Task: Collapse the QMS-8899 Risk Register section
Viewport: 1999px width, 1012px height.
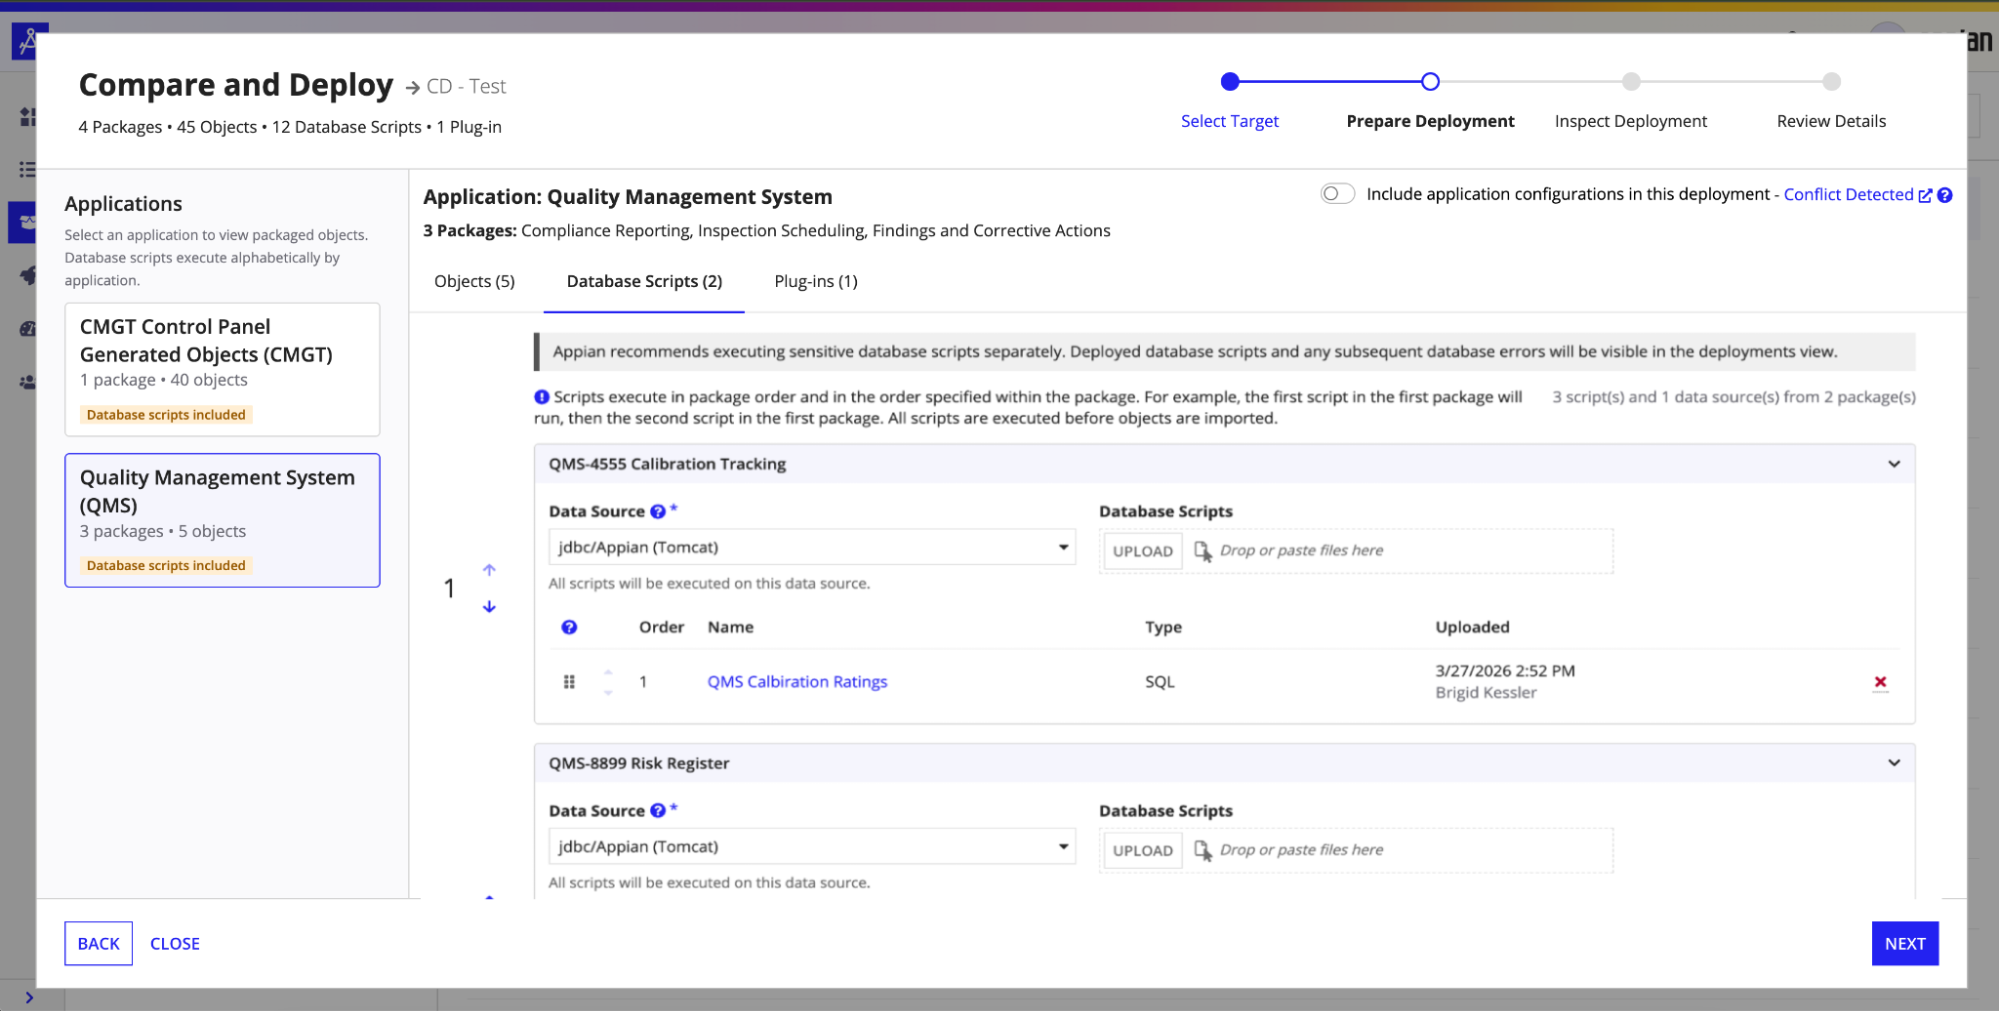Action: tap(1894, 763)
